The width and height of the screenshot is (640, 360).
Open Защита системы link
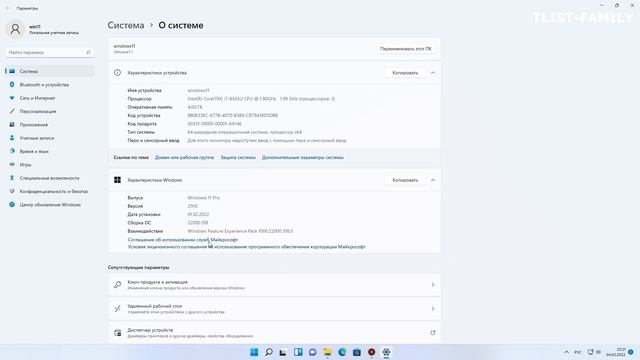pyautogui.click(x=238, y=157)
